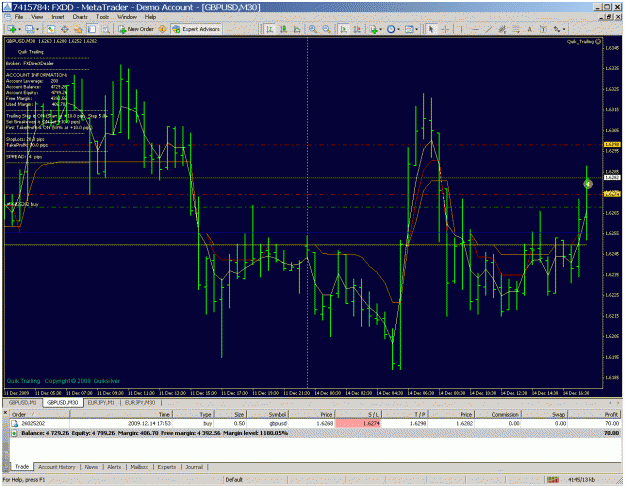Sort the trades by Order column header
Viewport: 625px width, 486px height.
pos(39,414)
